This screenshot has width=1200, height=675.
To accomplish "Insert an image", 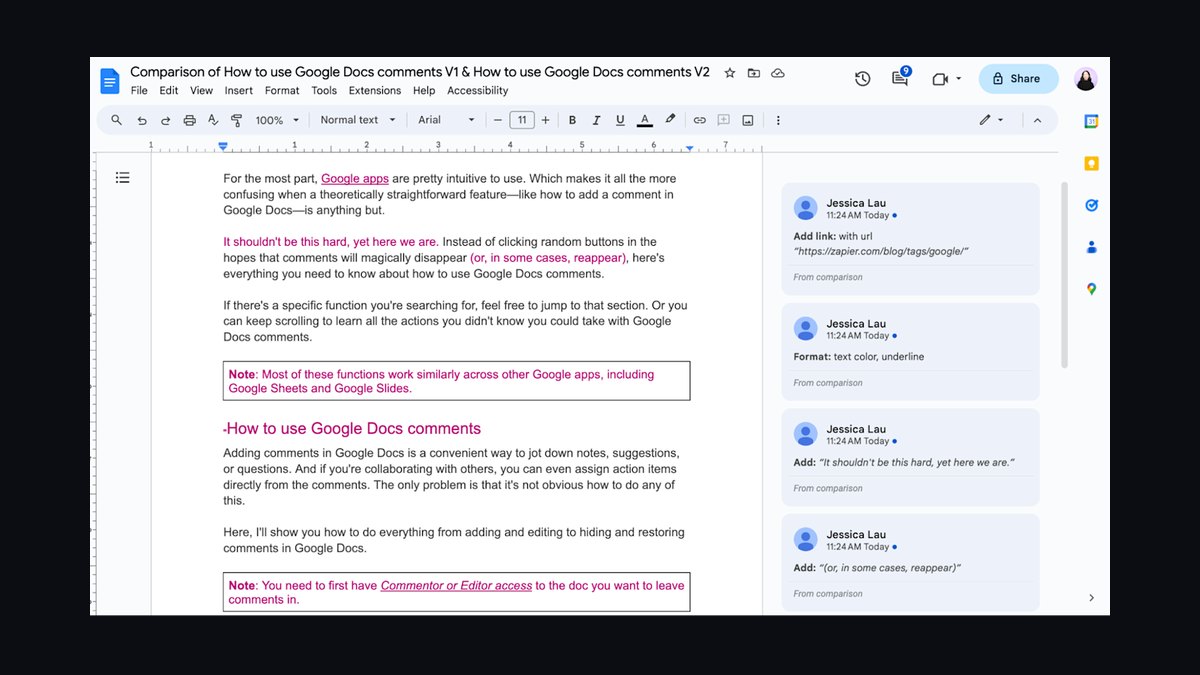I will (748, 120).
